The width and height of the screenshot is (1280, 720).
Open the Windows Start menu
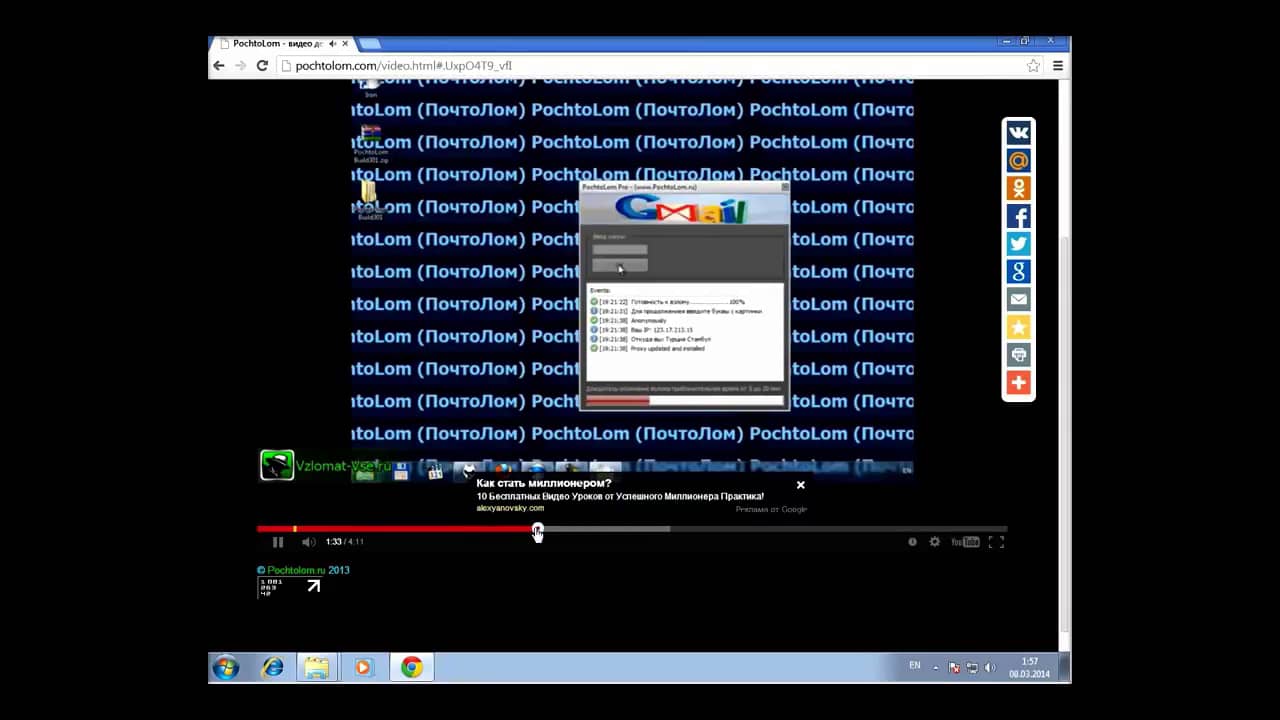[226, 668]
